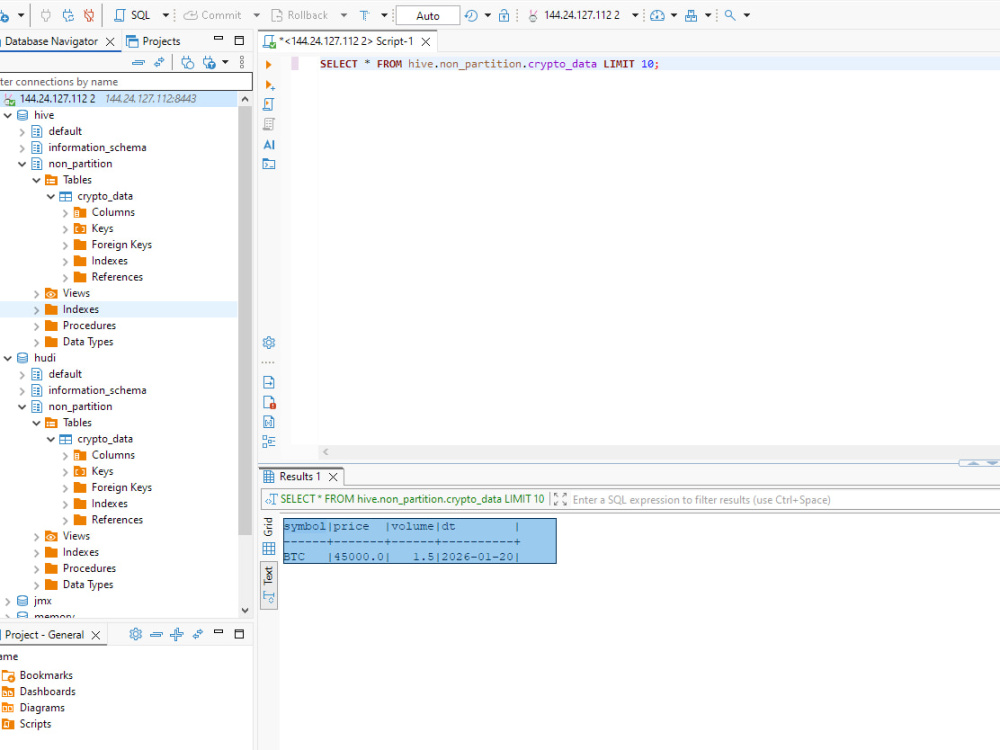
Task: Open Project panel settings gear
Action: [135, 634]
